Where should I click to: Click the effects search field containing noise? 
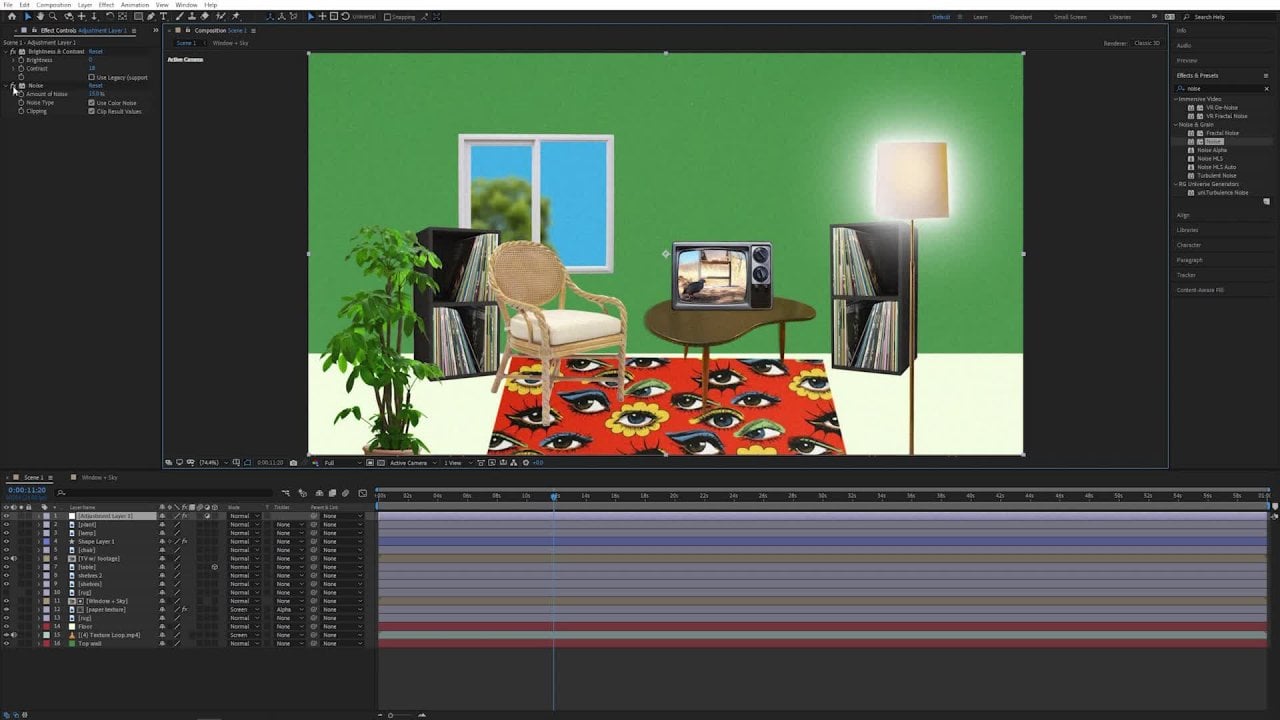(x=1223, y=89)
